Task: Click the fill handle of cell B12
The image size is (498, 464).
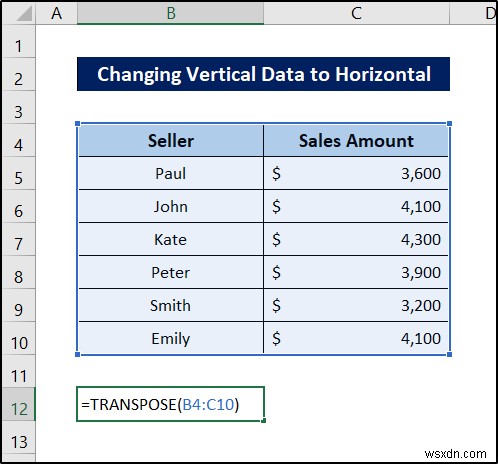Action: point(264,421)
